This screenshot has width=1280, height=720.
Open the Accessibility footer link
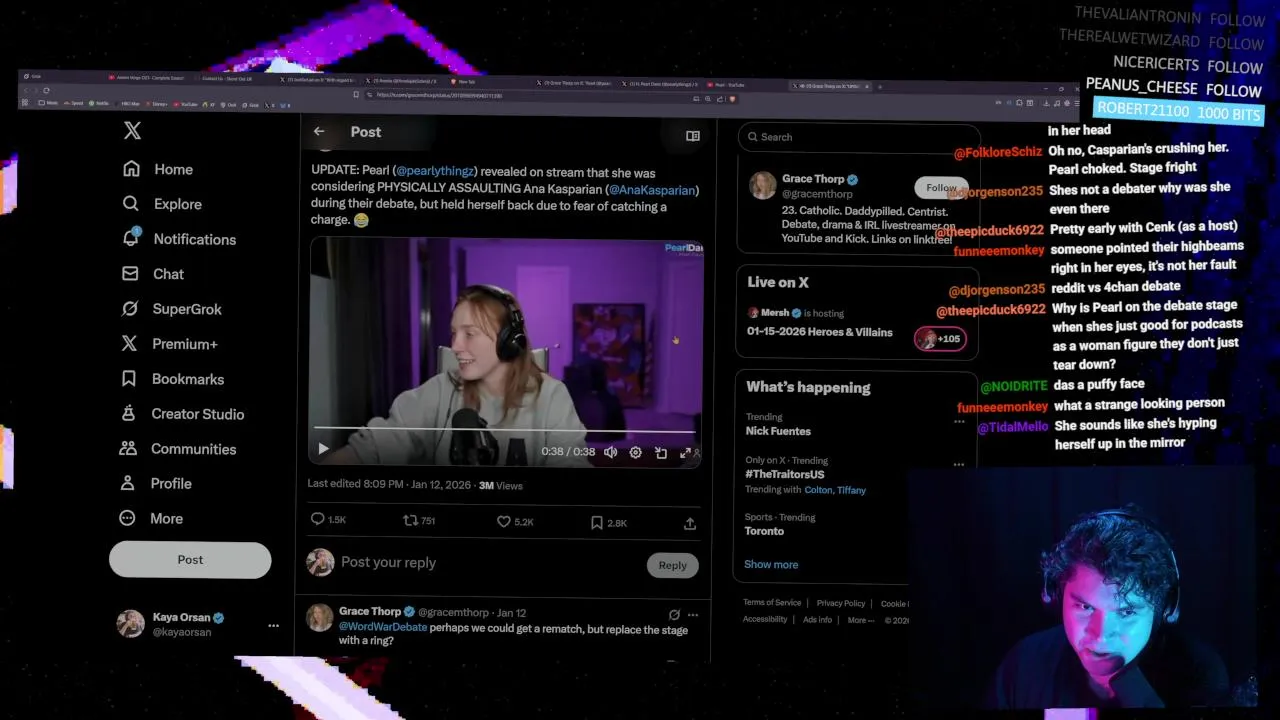765,619
